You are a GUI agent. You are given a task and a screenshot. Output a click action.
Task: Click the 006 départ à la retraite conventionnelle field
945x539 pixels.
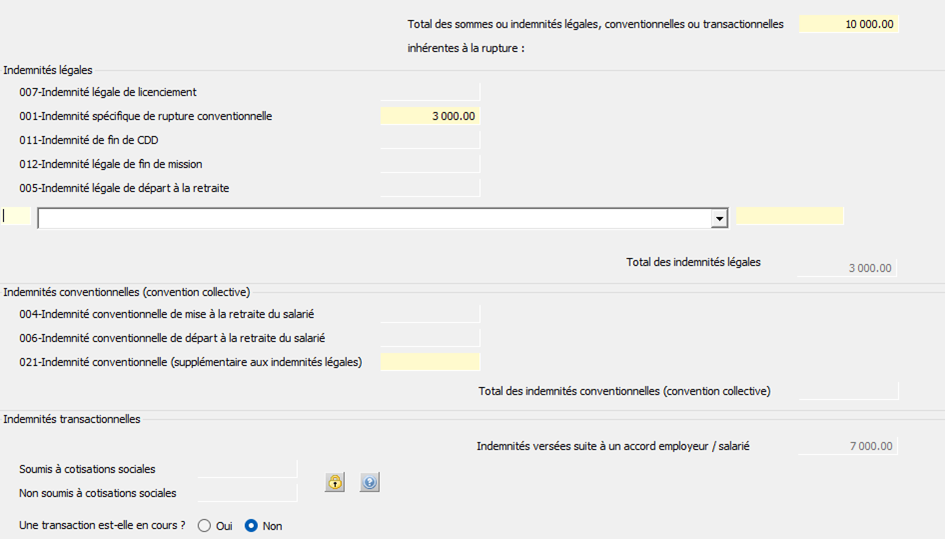pyautogui.click(x=430, y=338)
